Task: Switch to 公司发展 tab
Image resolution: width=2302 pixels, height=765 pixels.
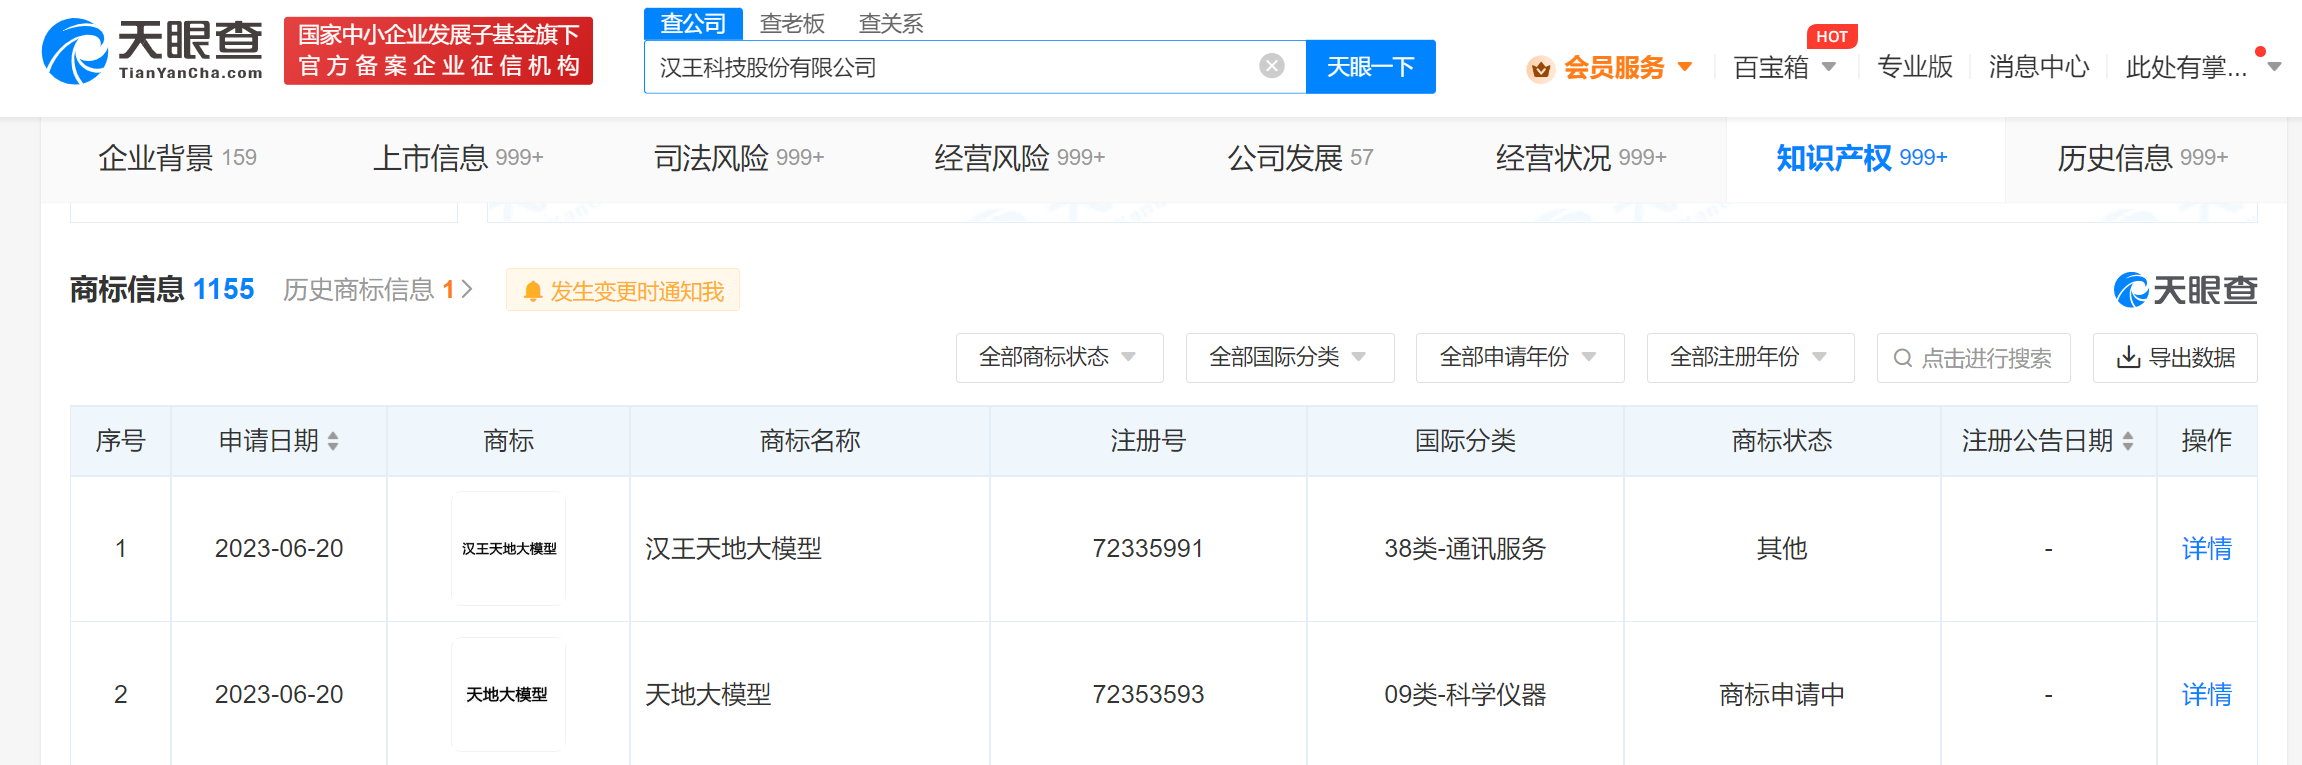Action: 1300,157
